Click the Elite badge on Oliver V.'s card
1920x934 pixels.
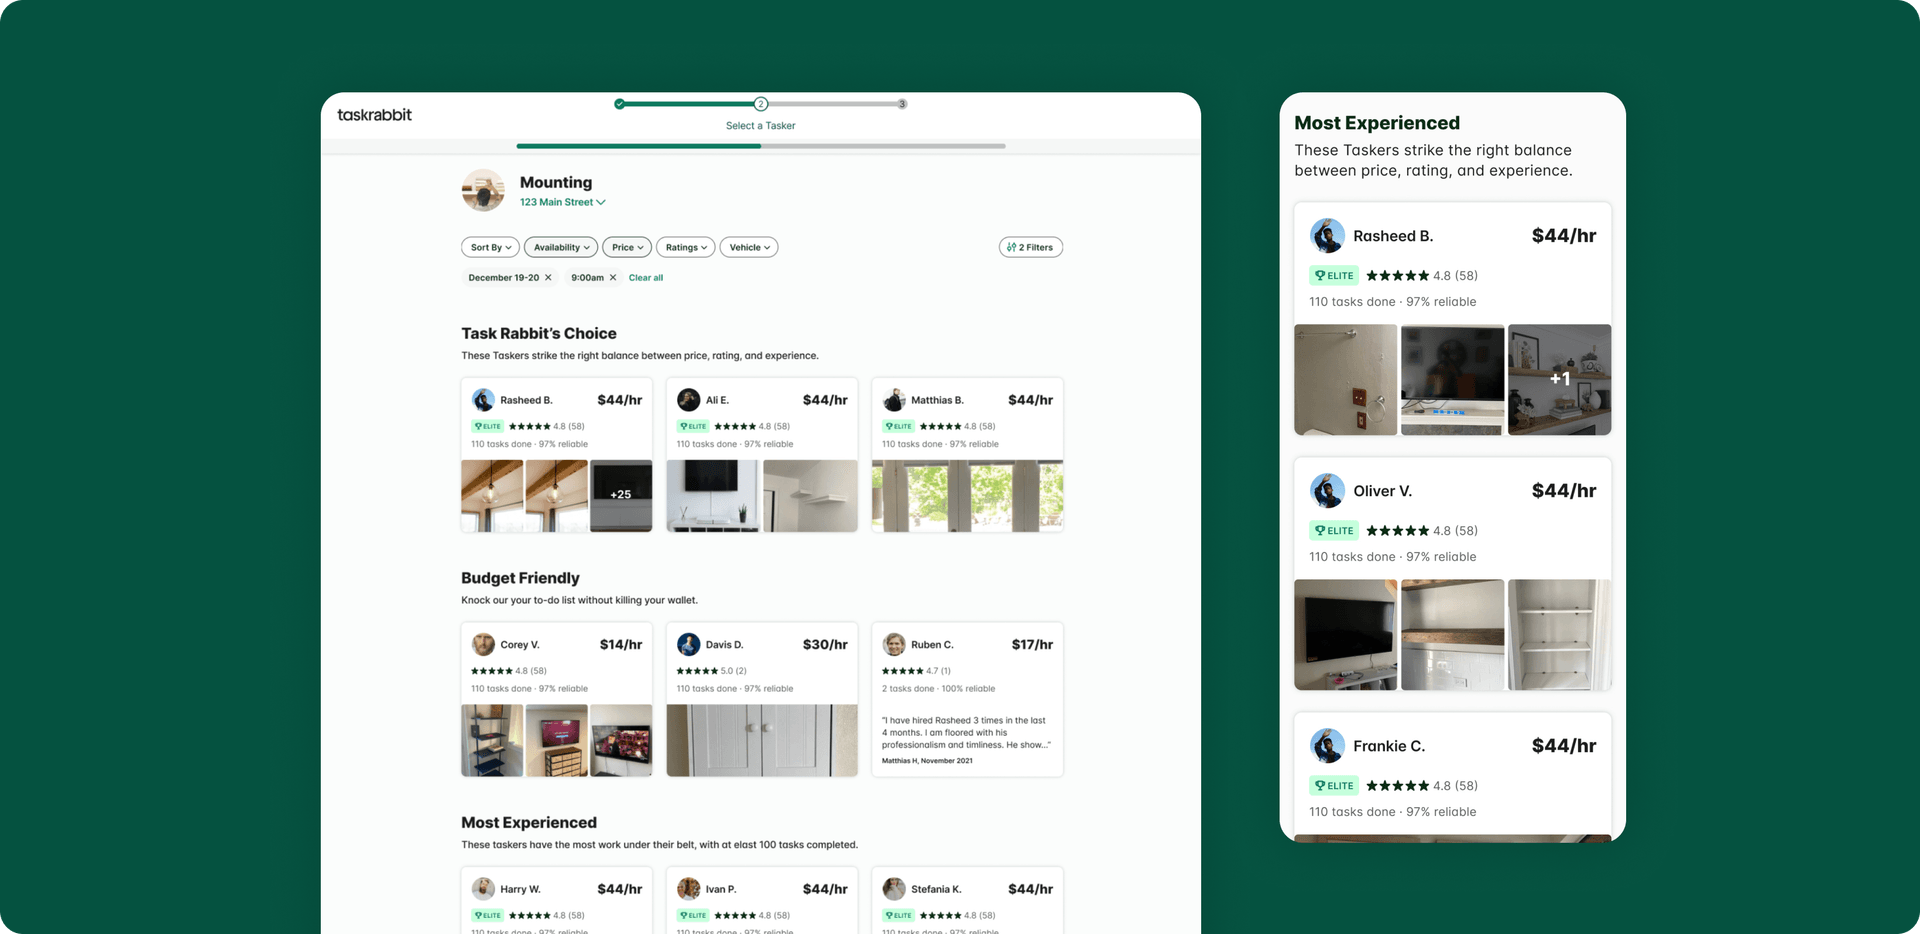1333,531
